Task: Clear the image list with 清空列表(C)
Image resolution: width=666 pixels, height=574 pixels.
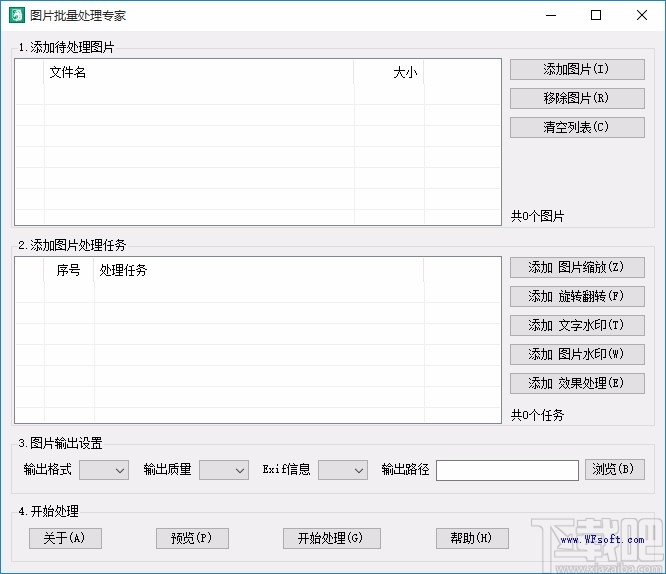Action: [x=577, y=127]
